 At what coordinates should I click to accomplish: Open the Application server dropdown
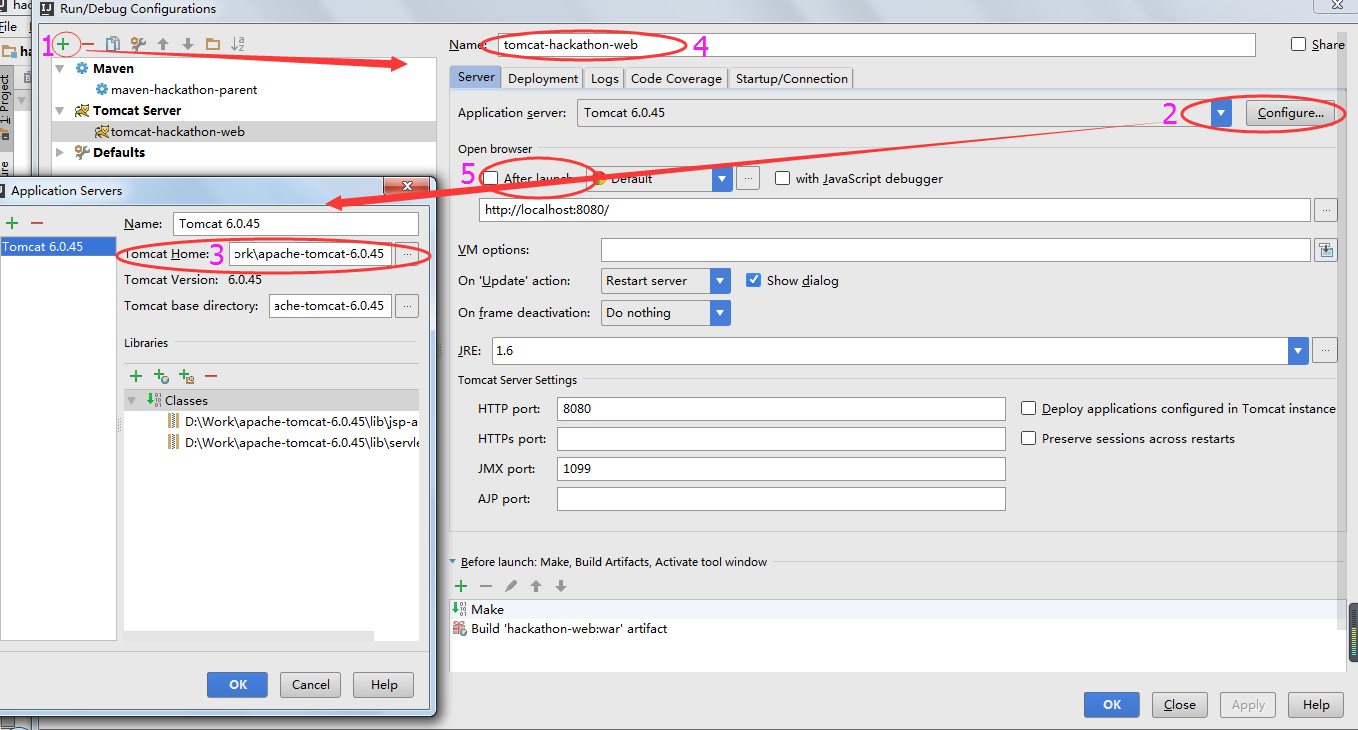click(x=1221, y=113)
